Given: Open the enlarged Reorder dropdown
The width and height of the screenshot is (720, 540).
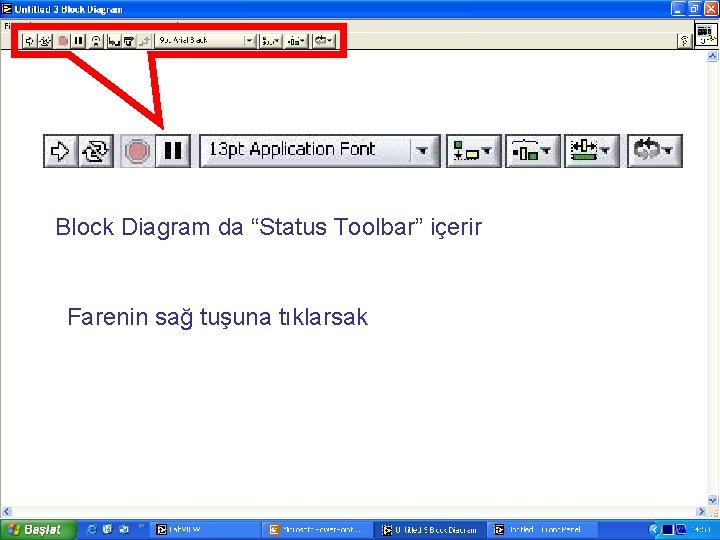Looking at the screenshot, I should (655, 151).
